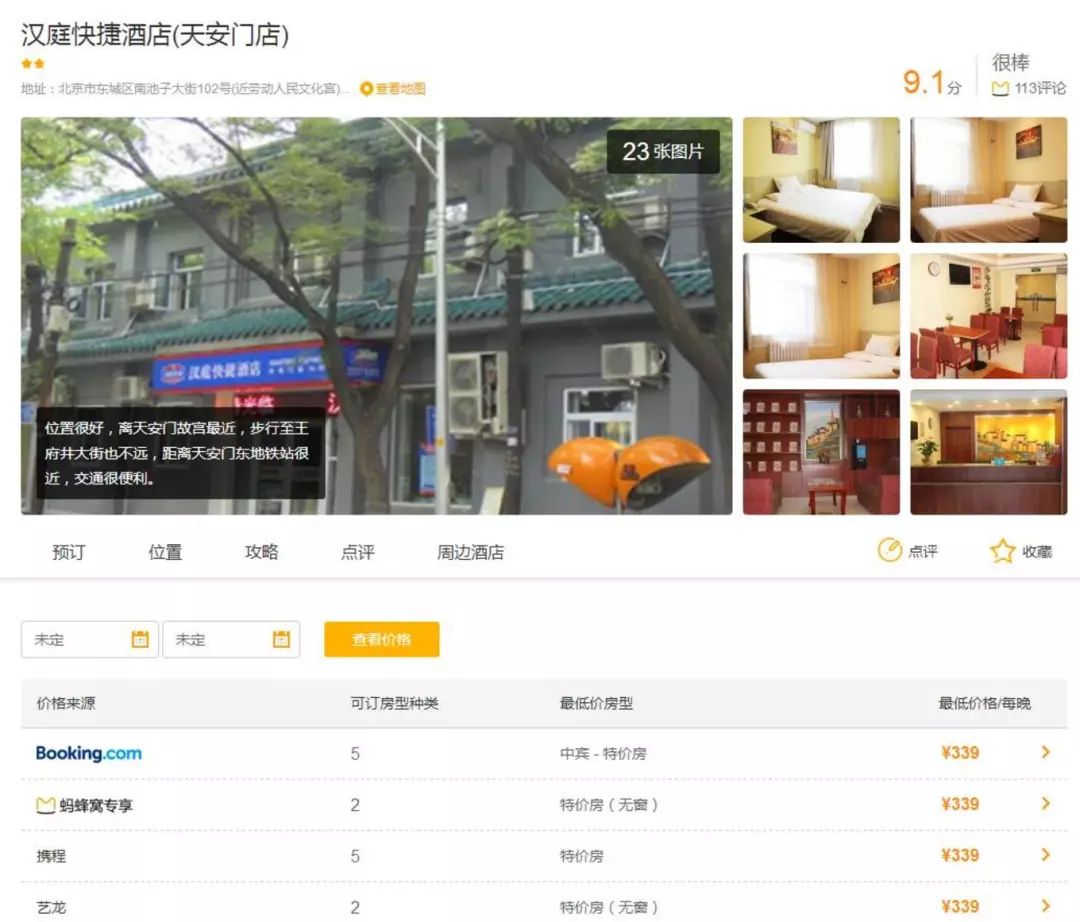Click the 23 张图片 photo count badge
The image size is (1080, 922).
click(663, 151)
